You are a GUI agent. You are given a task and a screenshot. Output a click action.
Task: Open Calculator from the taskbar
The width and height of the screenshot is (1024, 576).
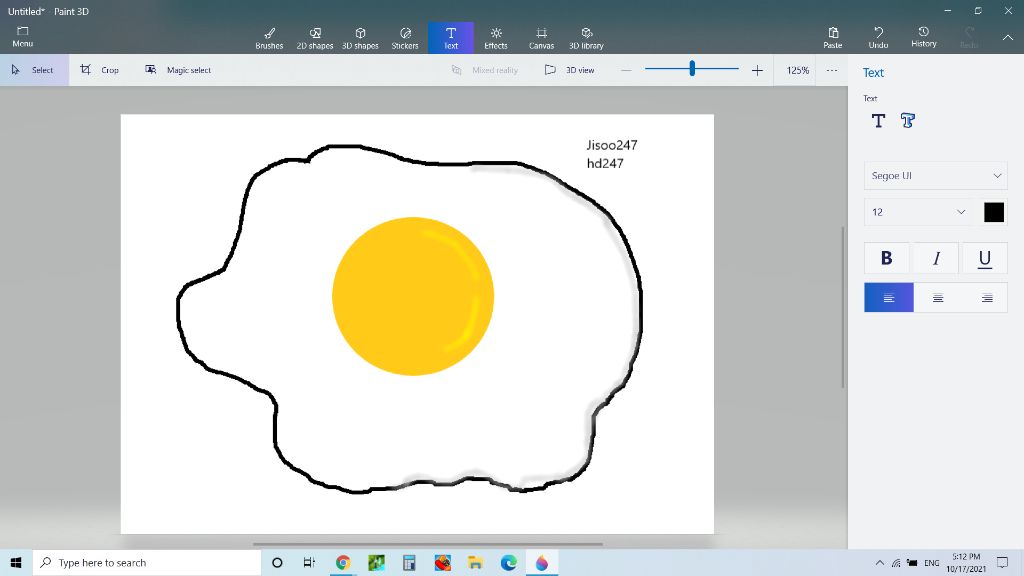(409, 562)
